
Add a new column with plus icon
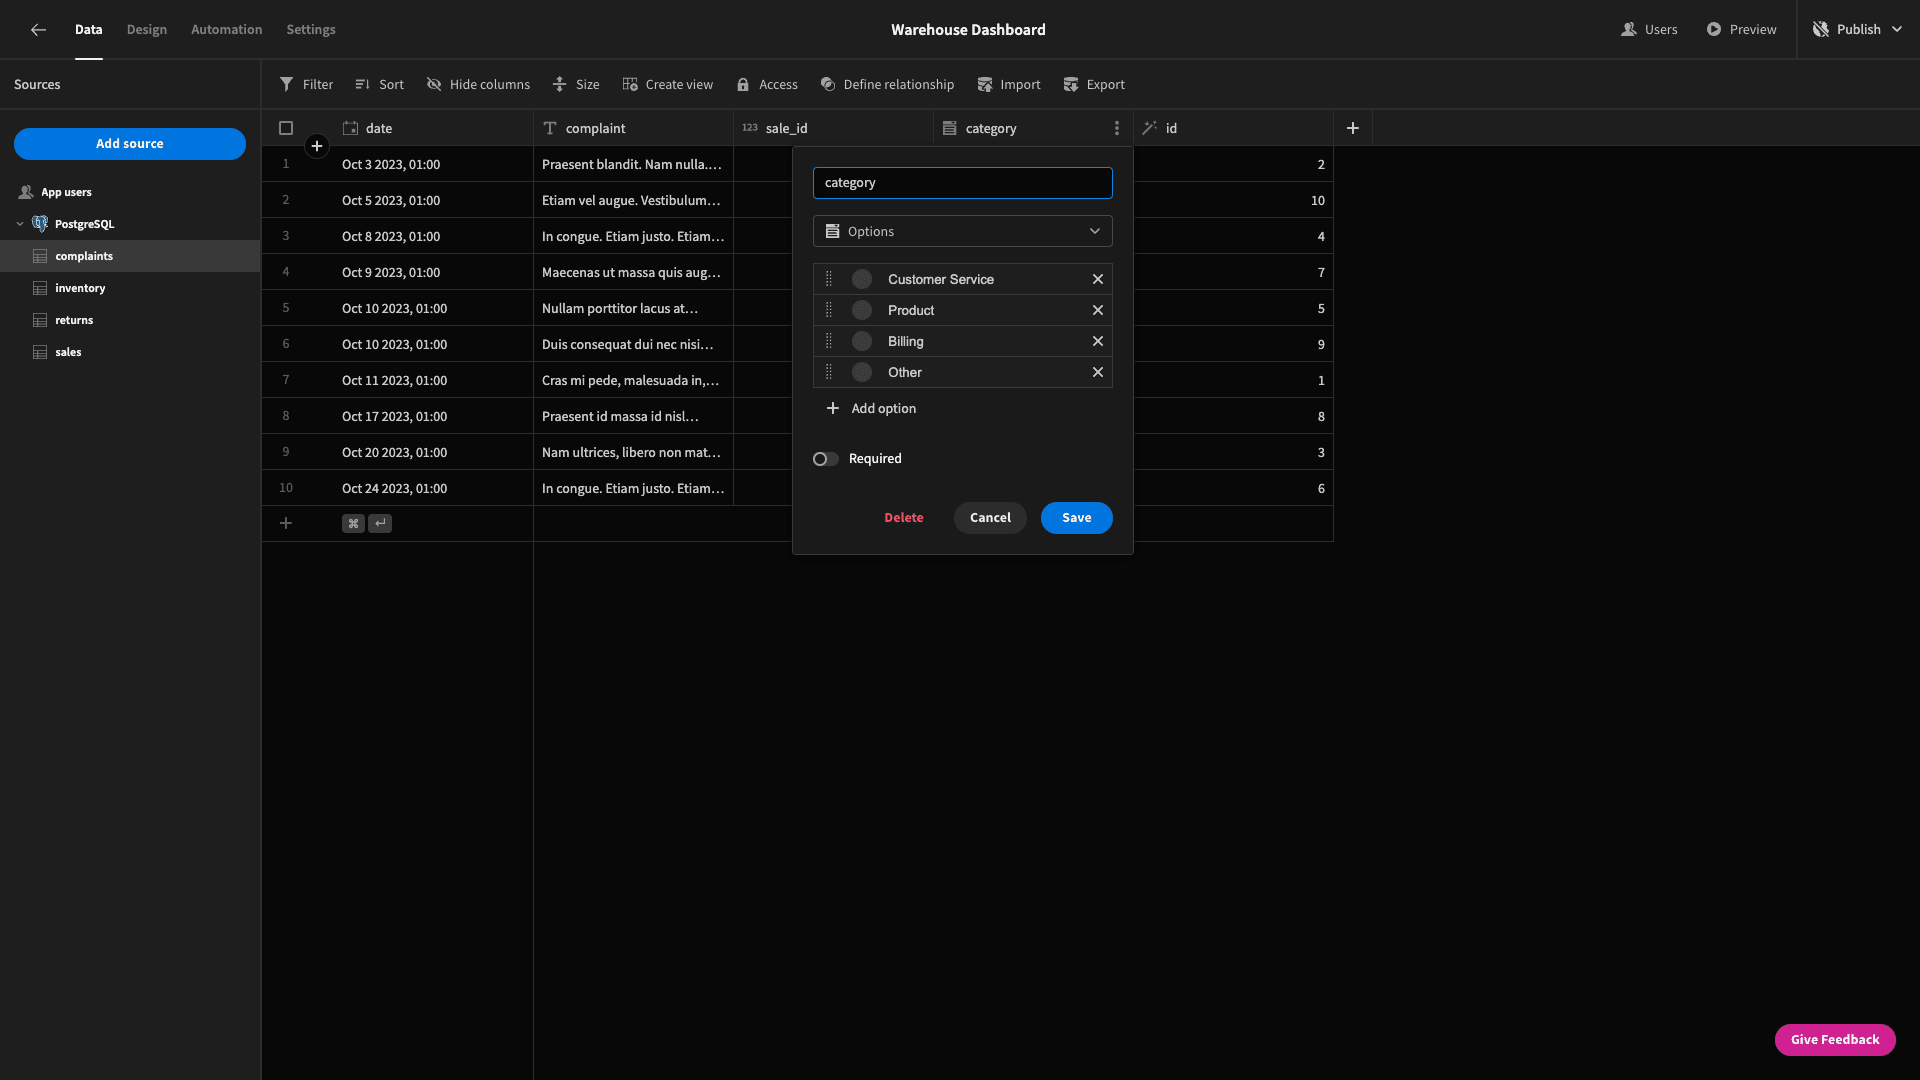click(1353, 128)
